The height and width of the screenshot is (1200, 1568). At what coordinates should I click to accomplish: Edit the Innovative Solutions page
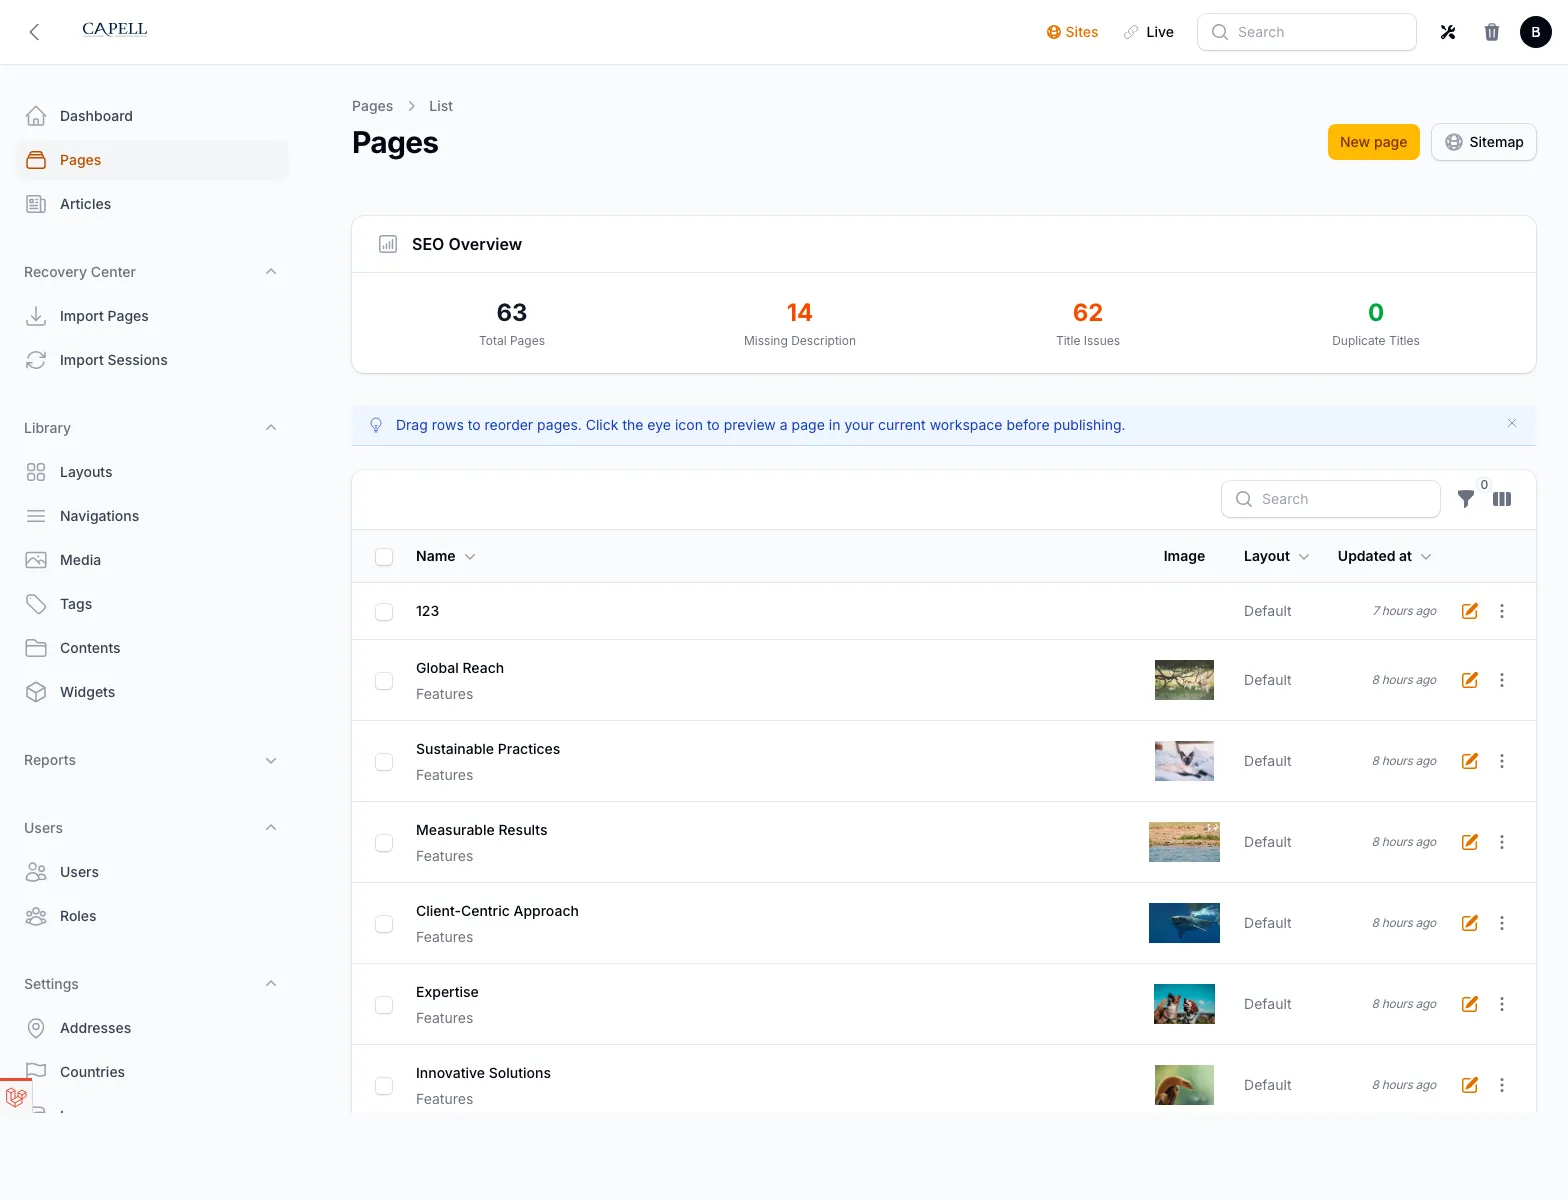[1470, 1085]
